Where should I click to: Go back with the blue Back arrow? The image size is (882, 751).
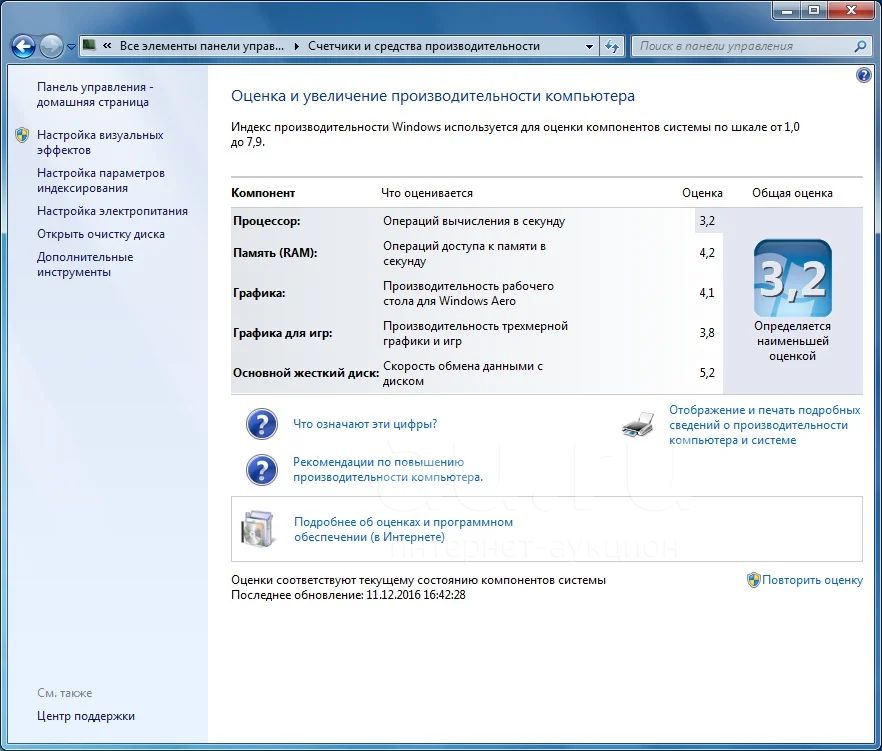point(24,46)
